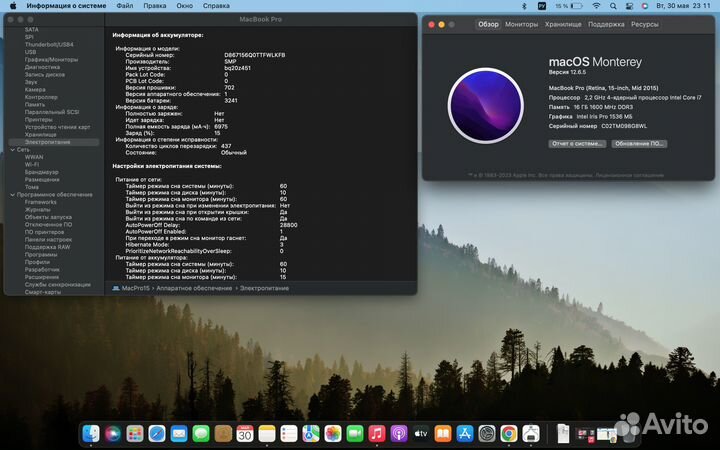Click the Wi-Fi status icon in menu bar

click(x=596, y=6)
